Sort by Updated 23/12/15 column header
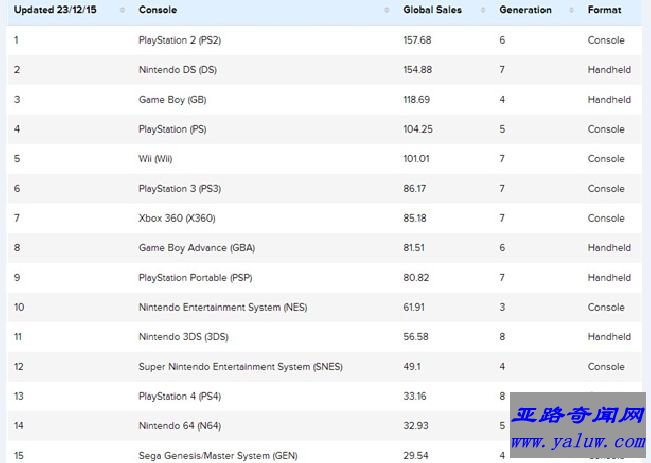The image size is (651, 463). [x=55, y=10]
